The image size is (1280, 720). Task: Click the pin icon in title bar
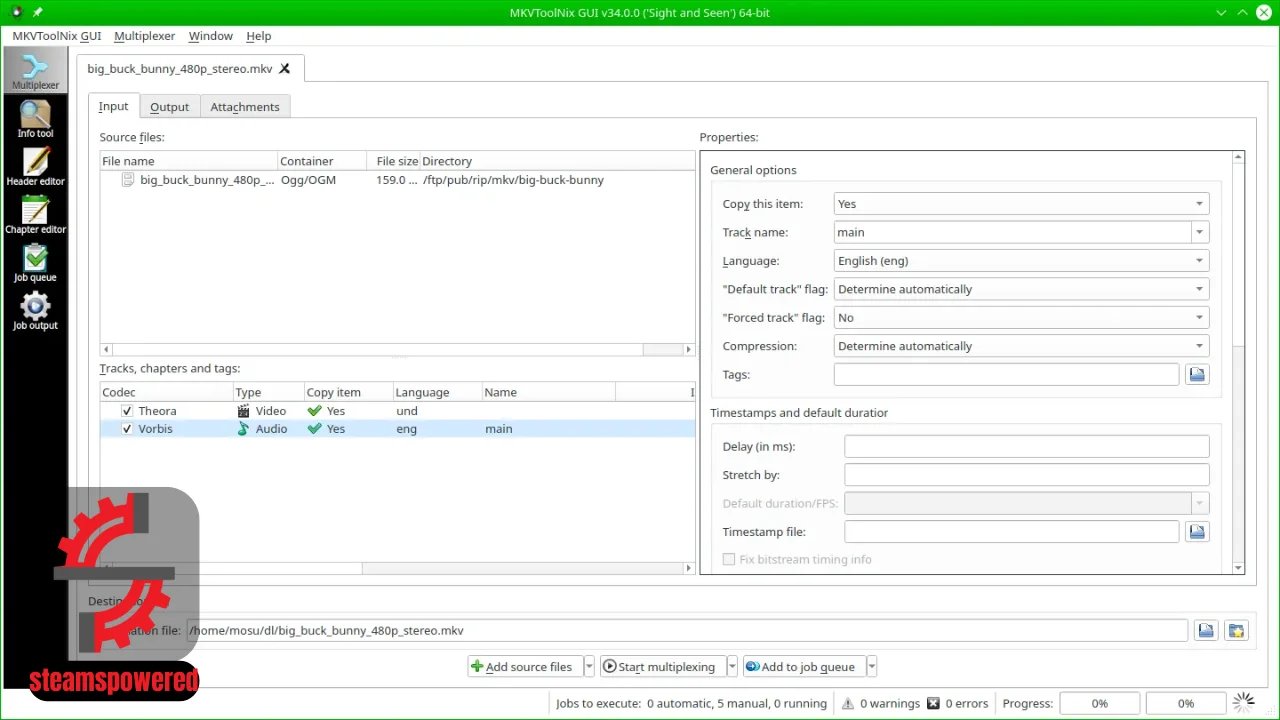point(38,12)
